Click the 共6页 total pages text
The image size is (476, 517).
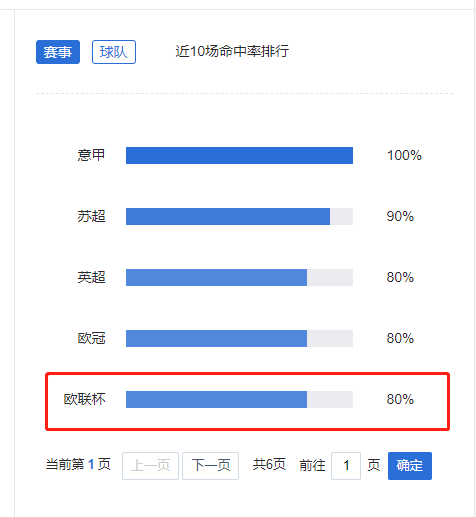(269, 464)
